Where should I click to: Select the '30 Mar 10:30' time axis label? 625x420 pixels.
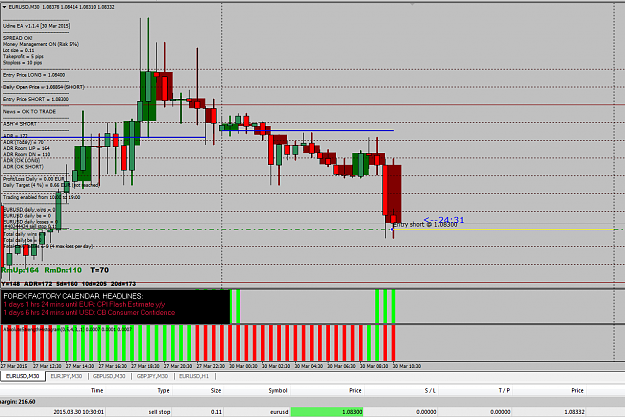[407, 366]
